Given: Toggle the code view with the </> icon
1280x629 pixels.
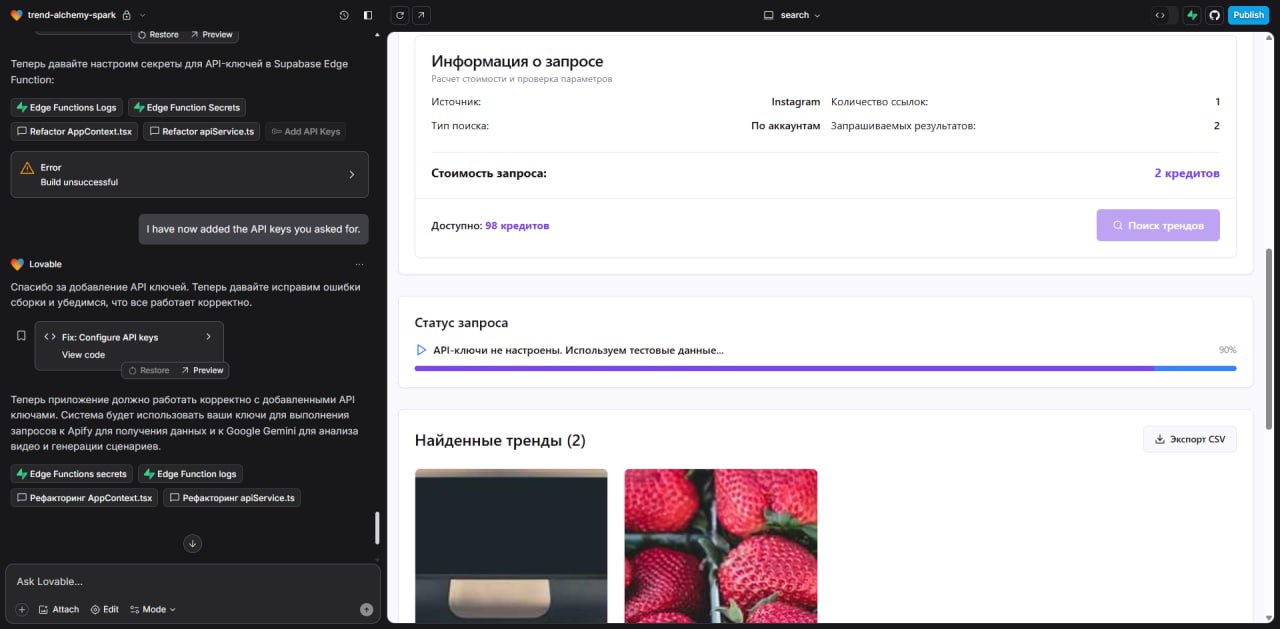Looking at the screenshot, I should click(1159, 15).
